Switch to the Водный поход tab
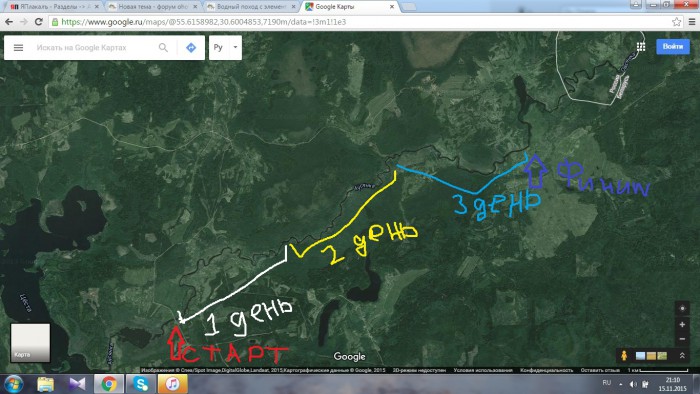Viewport: 700px width, 394px height. (x=251, y=7)
